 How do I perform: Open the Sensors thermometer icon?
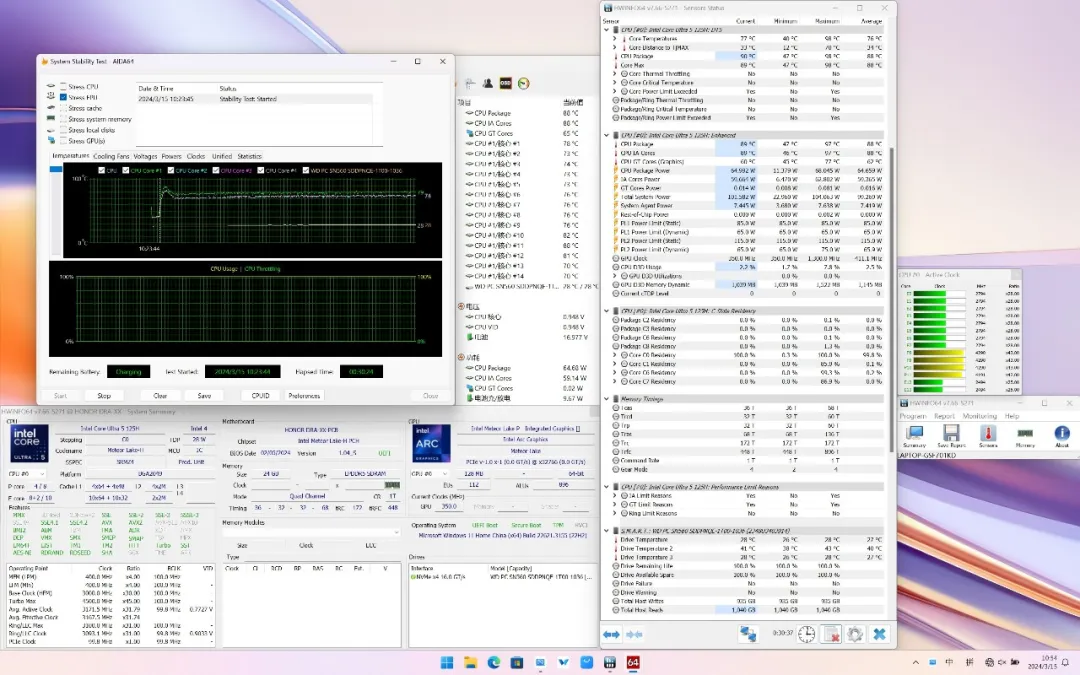coord(988,434)
